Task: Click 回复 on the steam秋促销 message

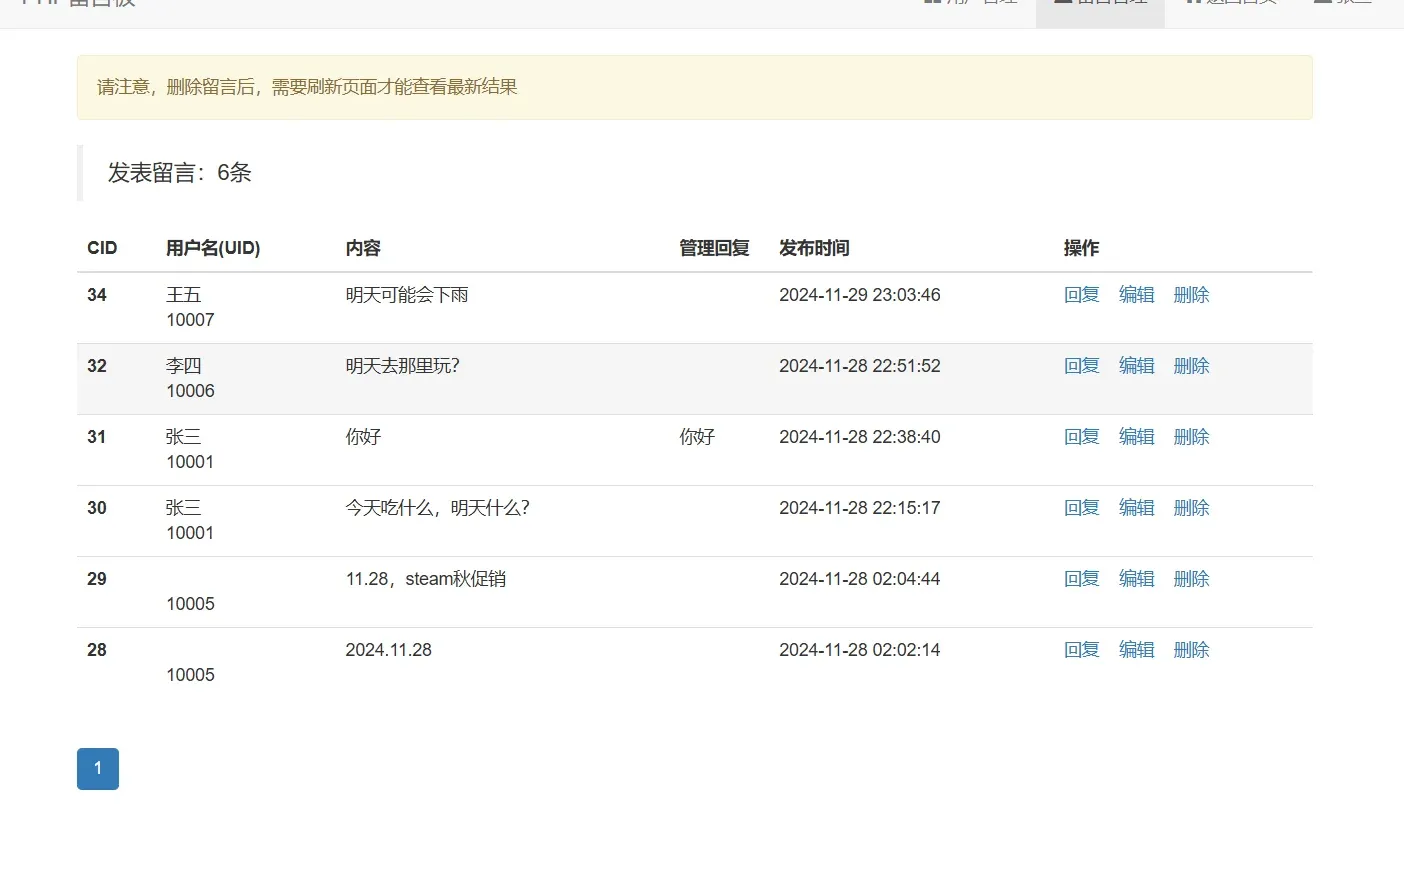Action: (1081, 578)
